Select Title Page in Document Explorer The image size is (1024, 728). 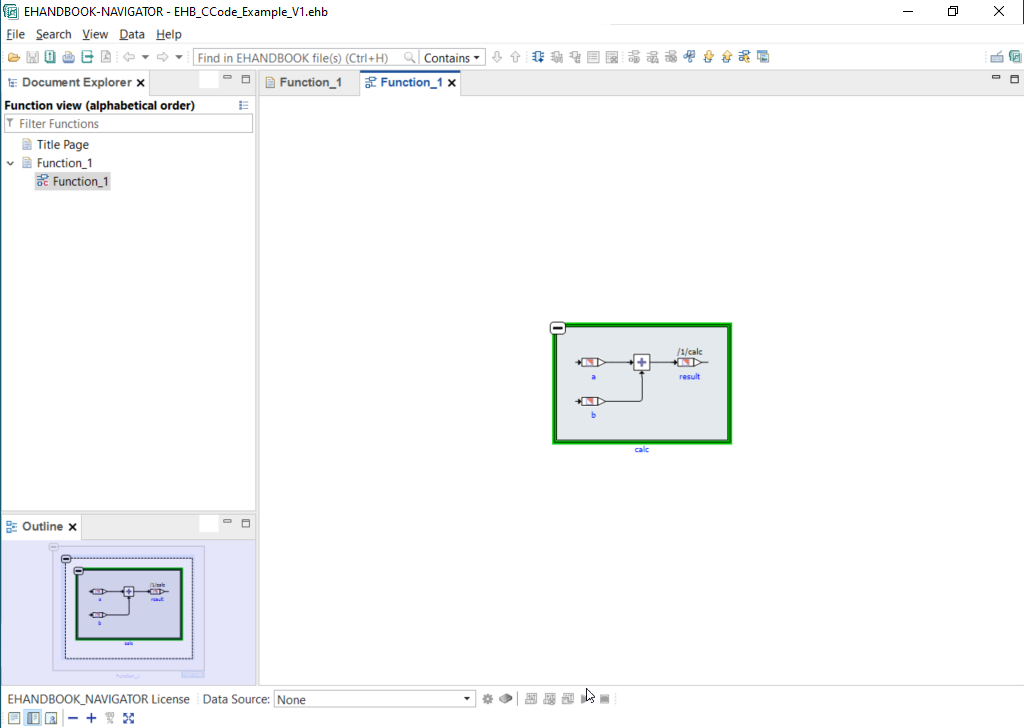pyautogui.click(x=62, y=144)
